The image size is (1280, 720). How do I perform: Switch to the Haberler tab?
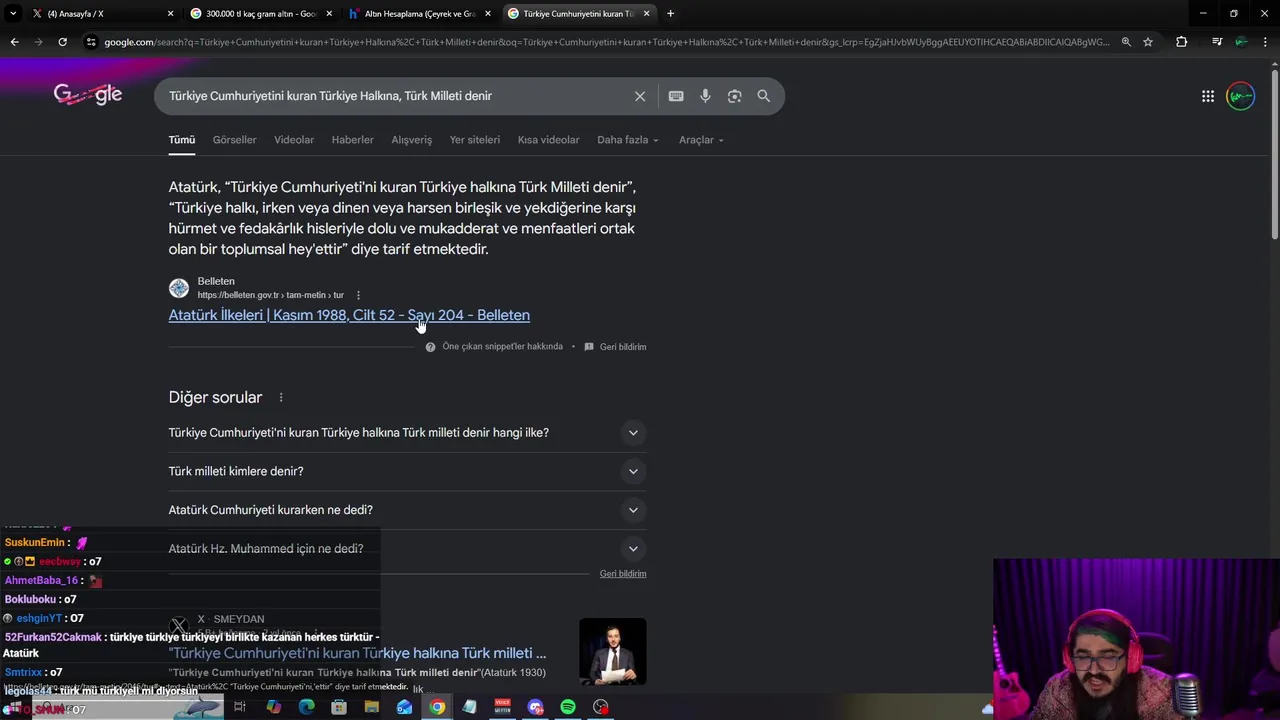point(352,140)
